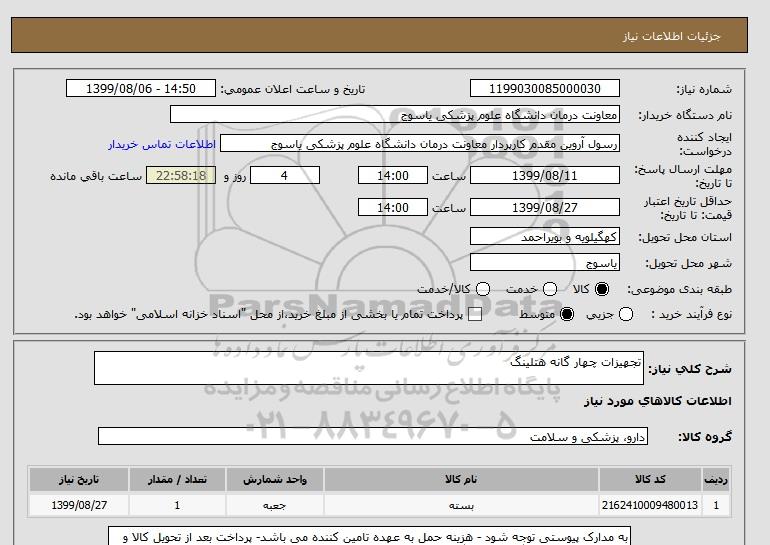This screenshot has width=770, height=545.
Task: Click the response deadline date 1399/08/11
Action: click(x=545, y=175)
